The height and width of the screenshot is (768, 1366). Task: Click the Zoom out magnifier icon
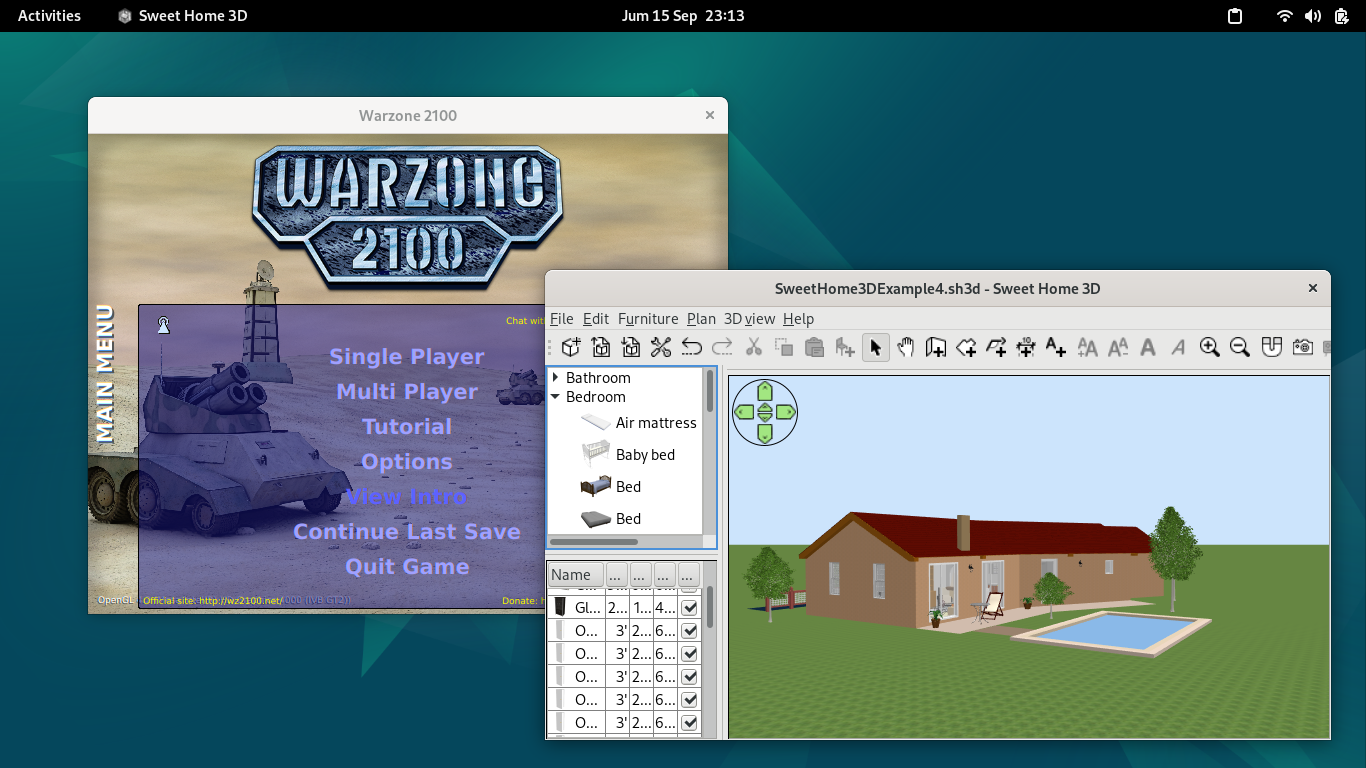pyautogui.click(x=1240, y=347)
